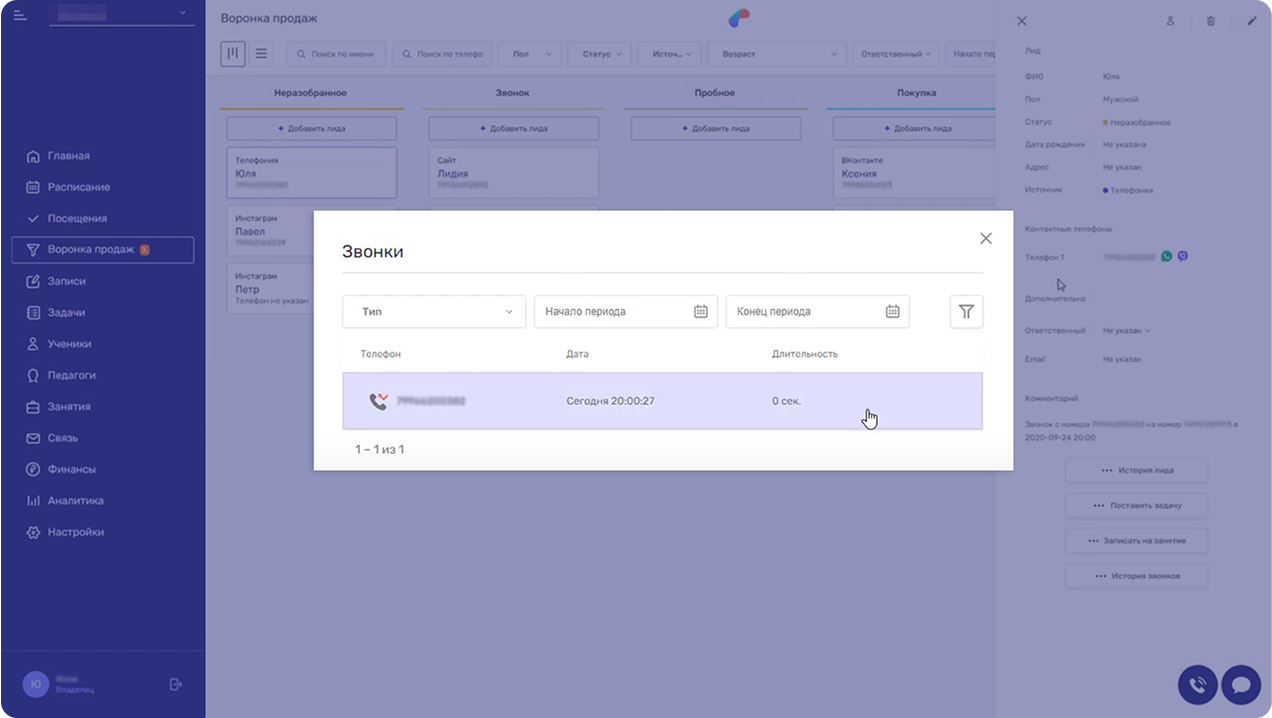
Task: Open the chat bubble floating button
Action: tap(1241, 685)
